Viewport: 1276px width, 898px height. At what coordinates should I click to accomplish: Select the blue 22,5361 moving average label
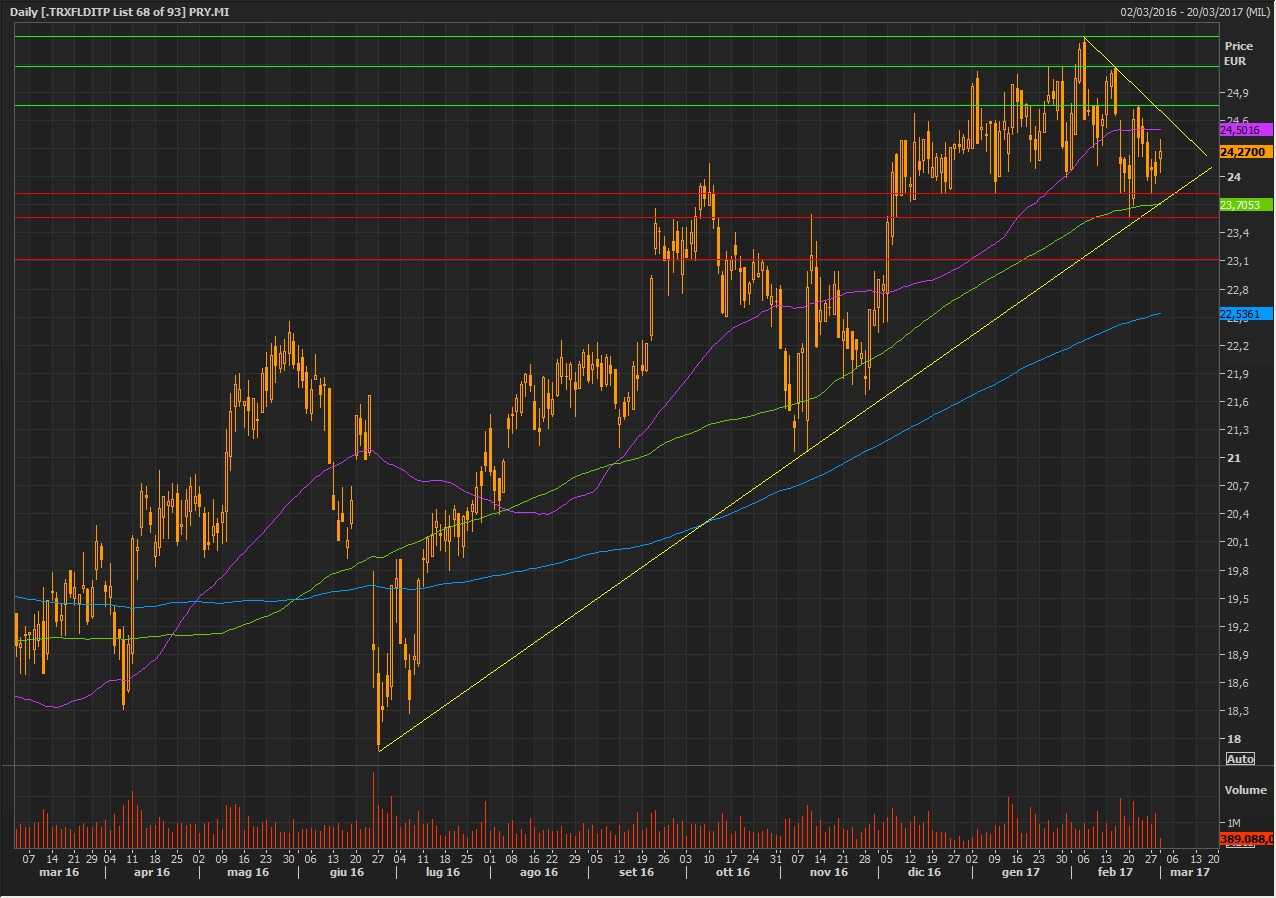click(1245, 314)
